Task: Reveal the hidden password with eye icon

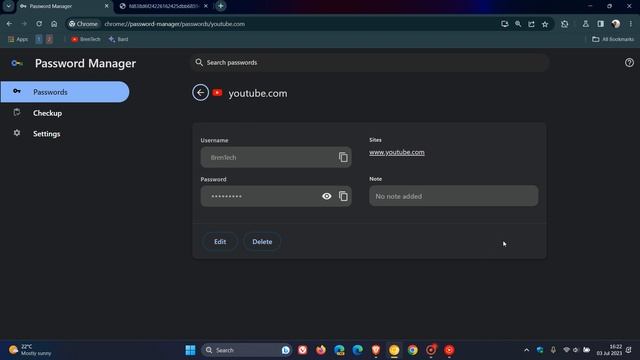Action: pyautogui.click(x=327, y=196)
